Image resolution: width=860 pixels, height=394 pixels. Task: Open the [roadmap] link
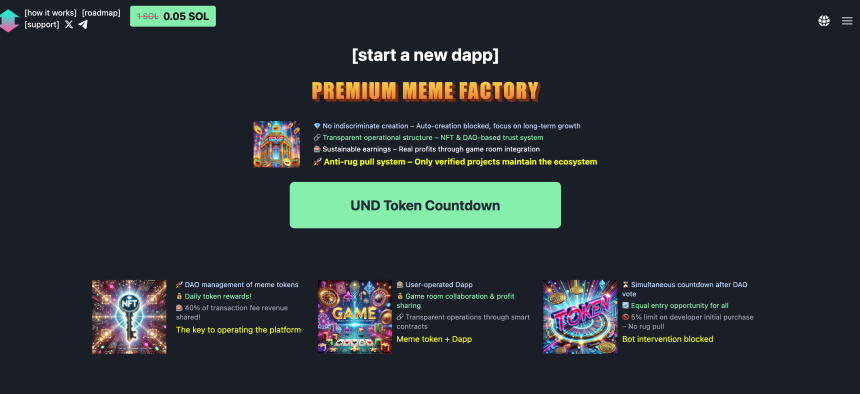coord(101,13)
